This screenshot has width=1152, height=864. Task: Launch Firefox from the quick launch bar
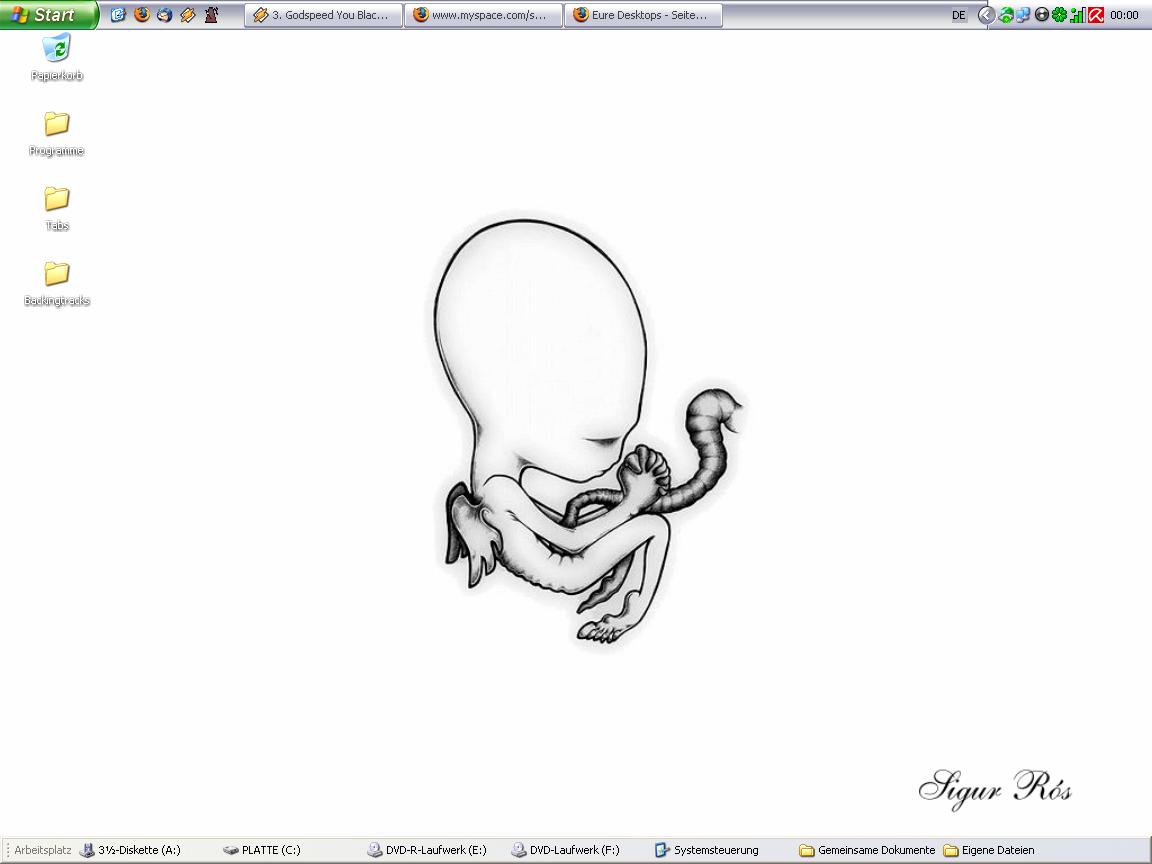tap(142, 15)
